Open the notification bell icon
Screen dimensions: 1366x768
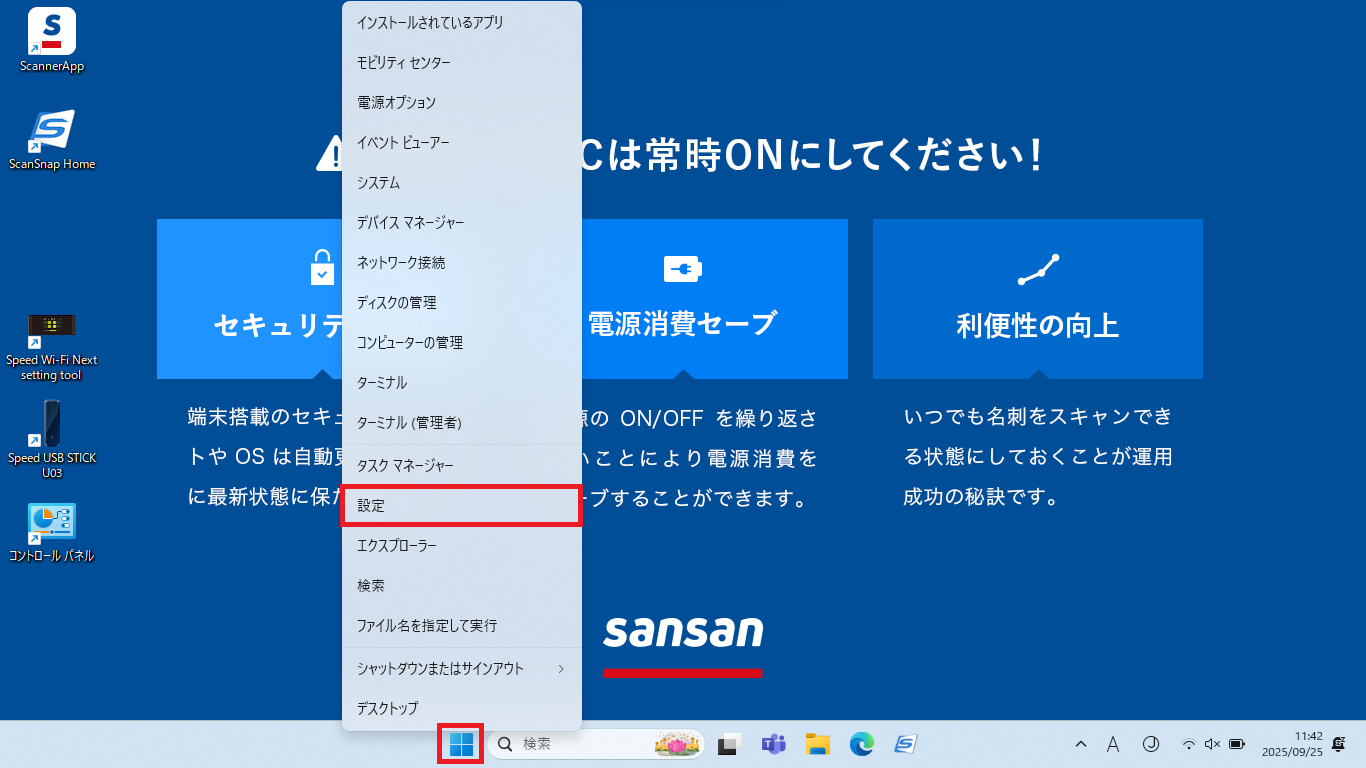(x=1338, y=744)
